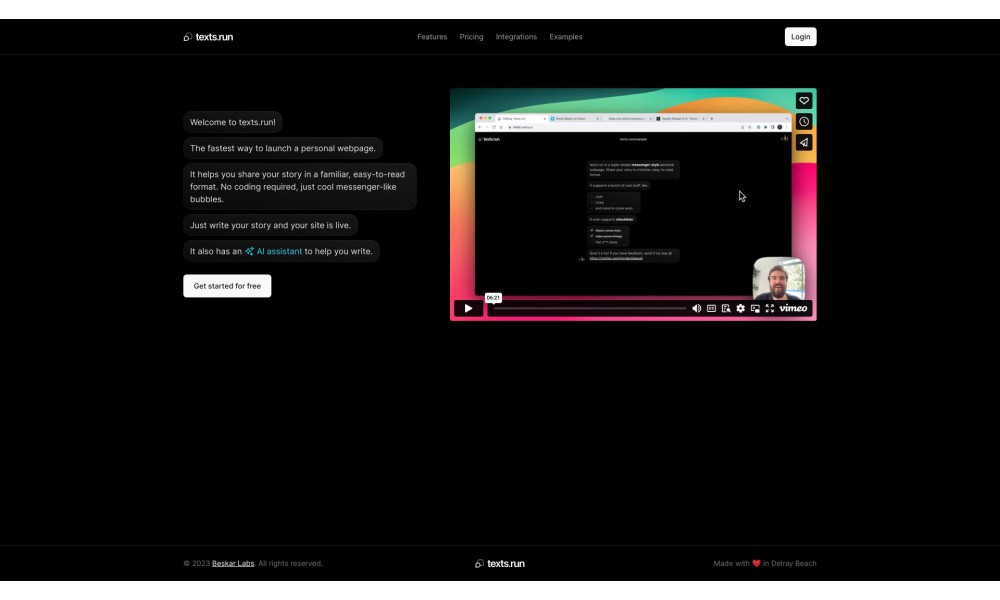The height and width of the screenshot is (600, 1000).
Task: Click the texts.run logo in the header
Action: (208, 37)
